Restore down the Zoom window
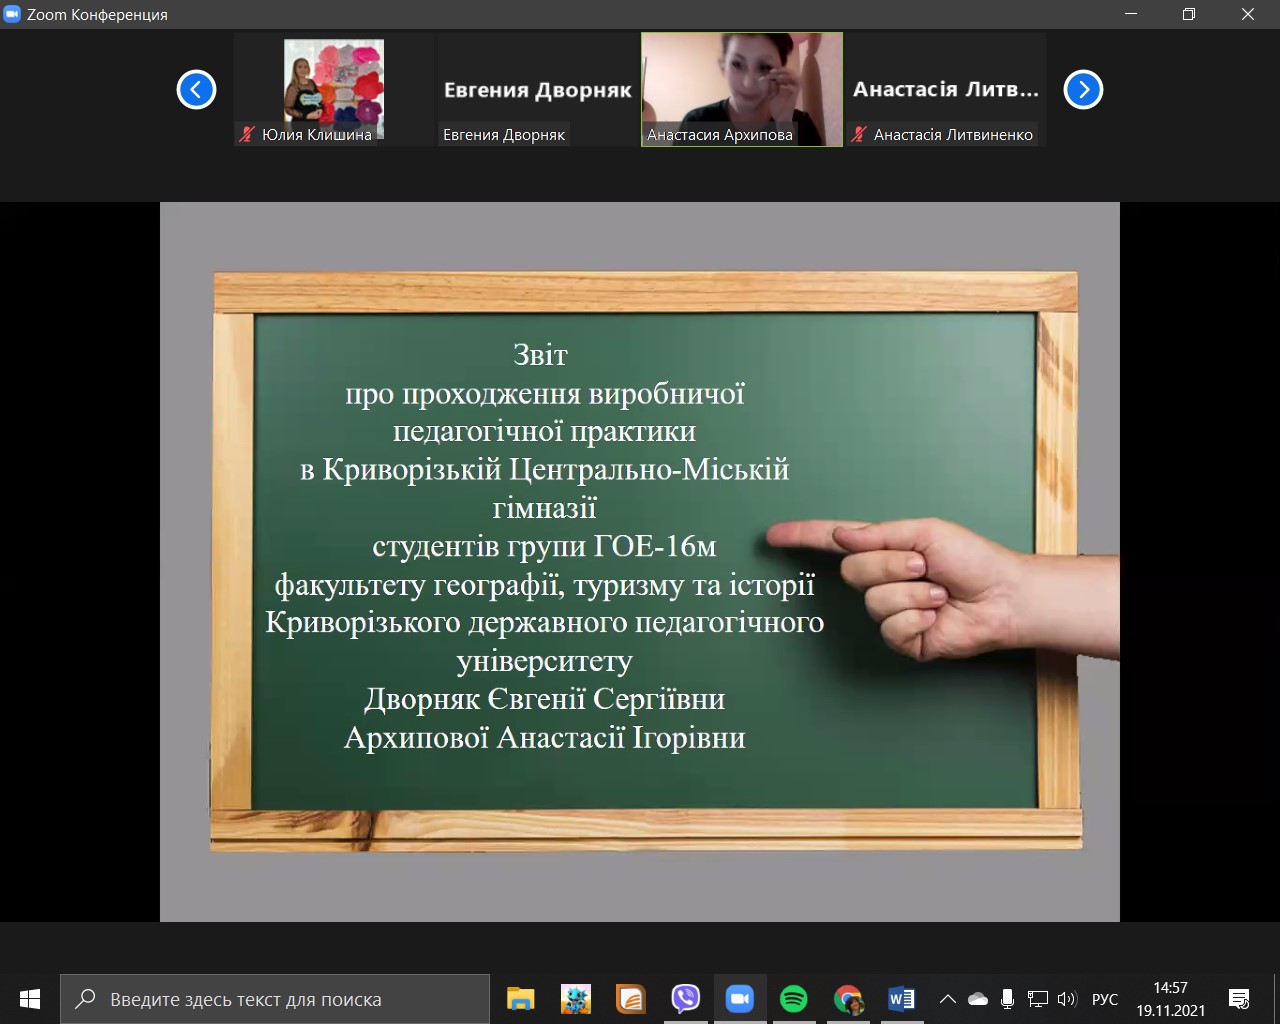The height and width of the screenshot is (1024, 1280). click(x=1189, y=14)
